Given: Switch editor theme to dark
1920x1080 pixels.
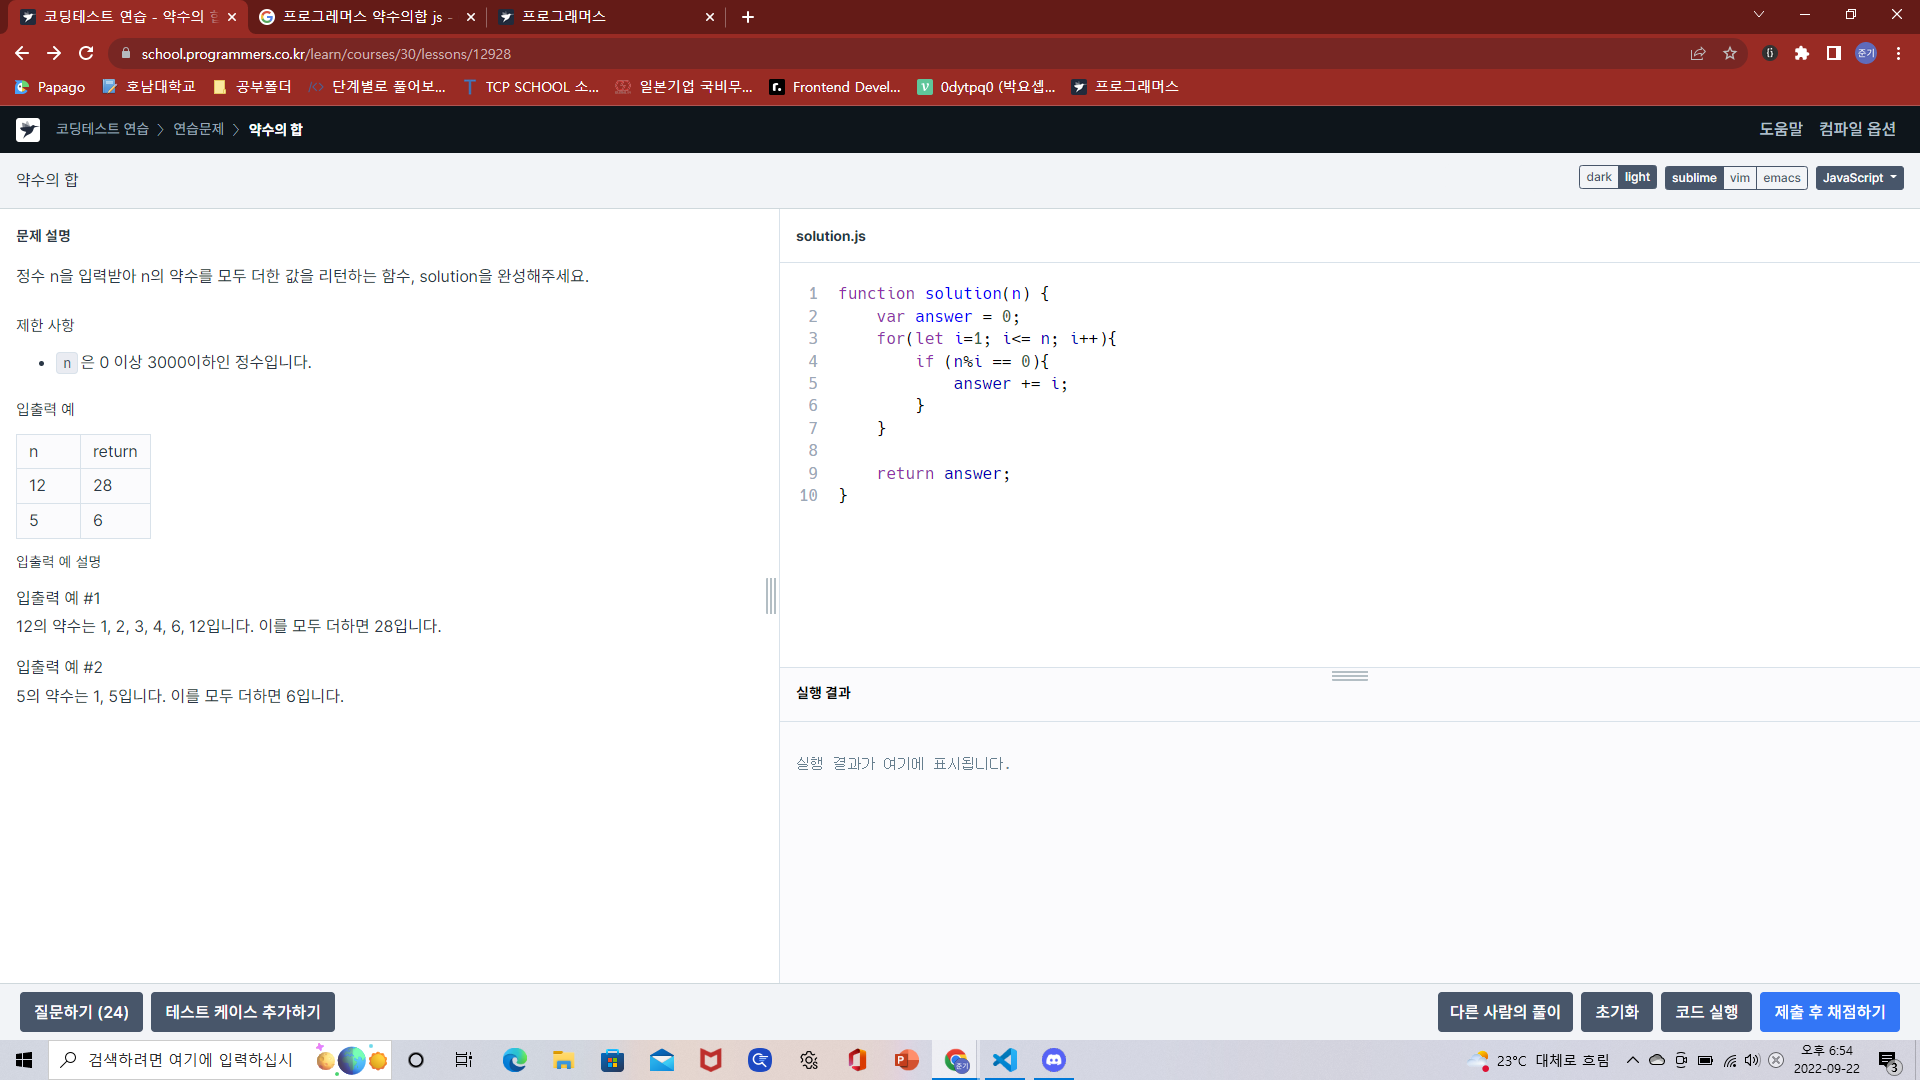Looking at the screenshot, I should coord(1598,177).
